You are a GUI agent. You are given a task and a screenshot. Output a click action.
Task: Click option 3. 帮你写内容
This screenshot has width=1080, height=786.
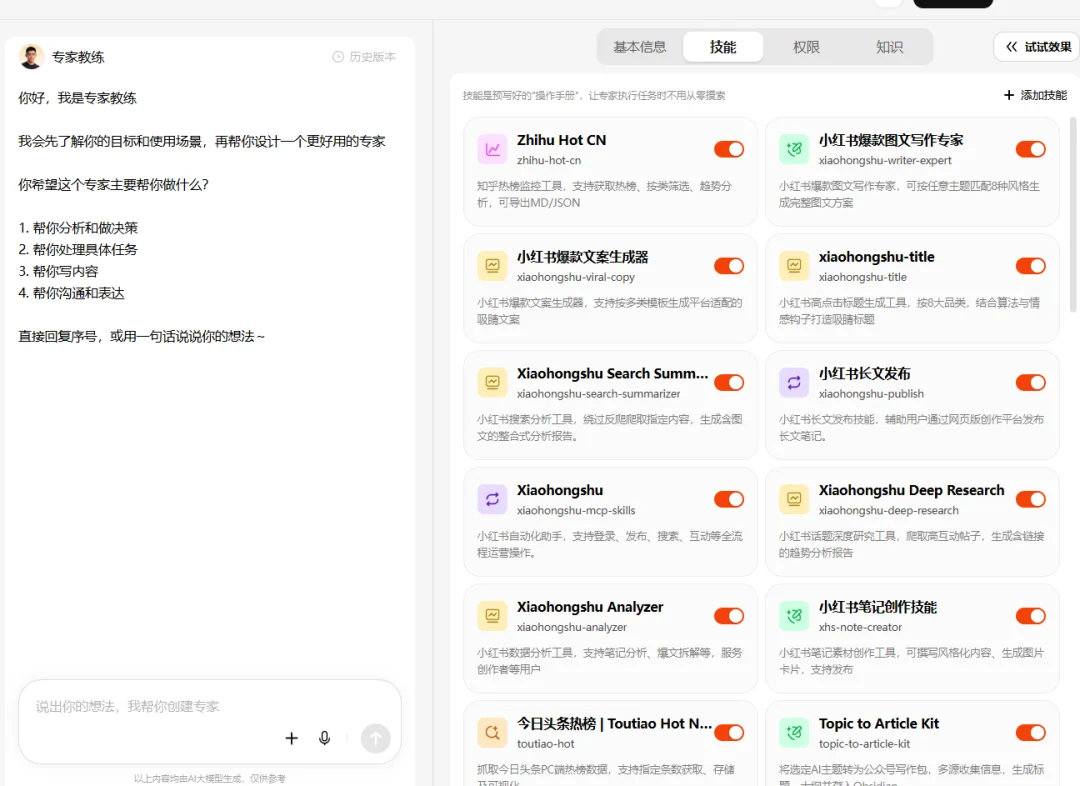click(x=59, y=271)
